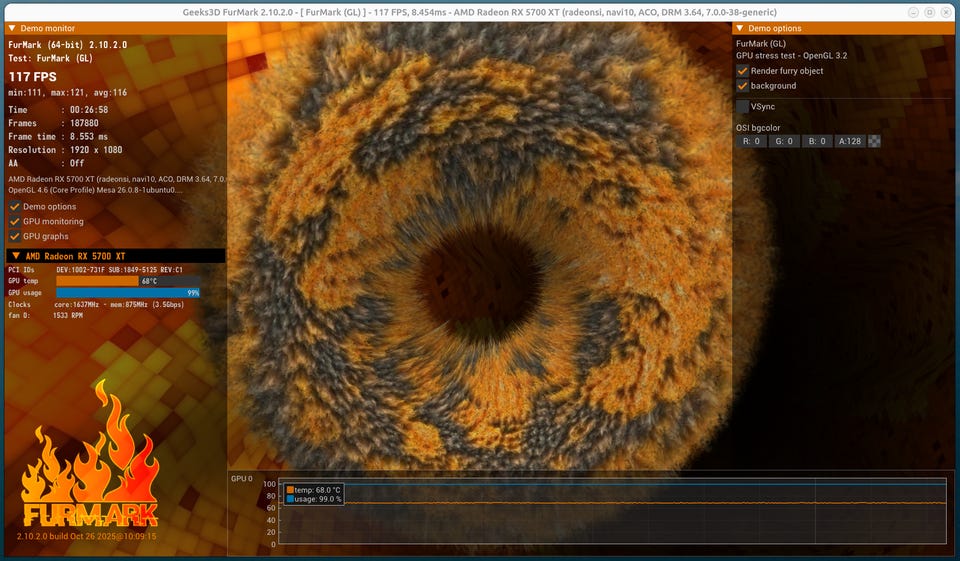Click the Frames 187880 row
The image size is (960, 561).
[x=53, y=123]
